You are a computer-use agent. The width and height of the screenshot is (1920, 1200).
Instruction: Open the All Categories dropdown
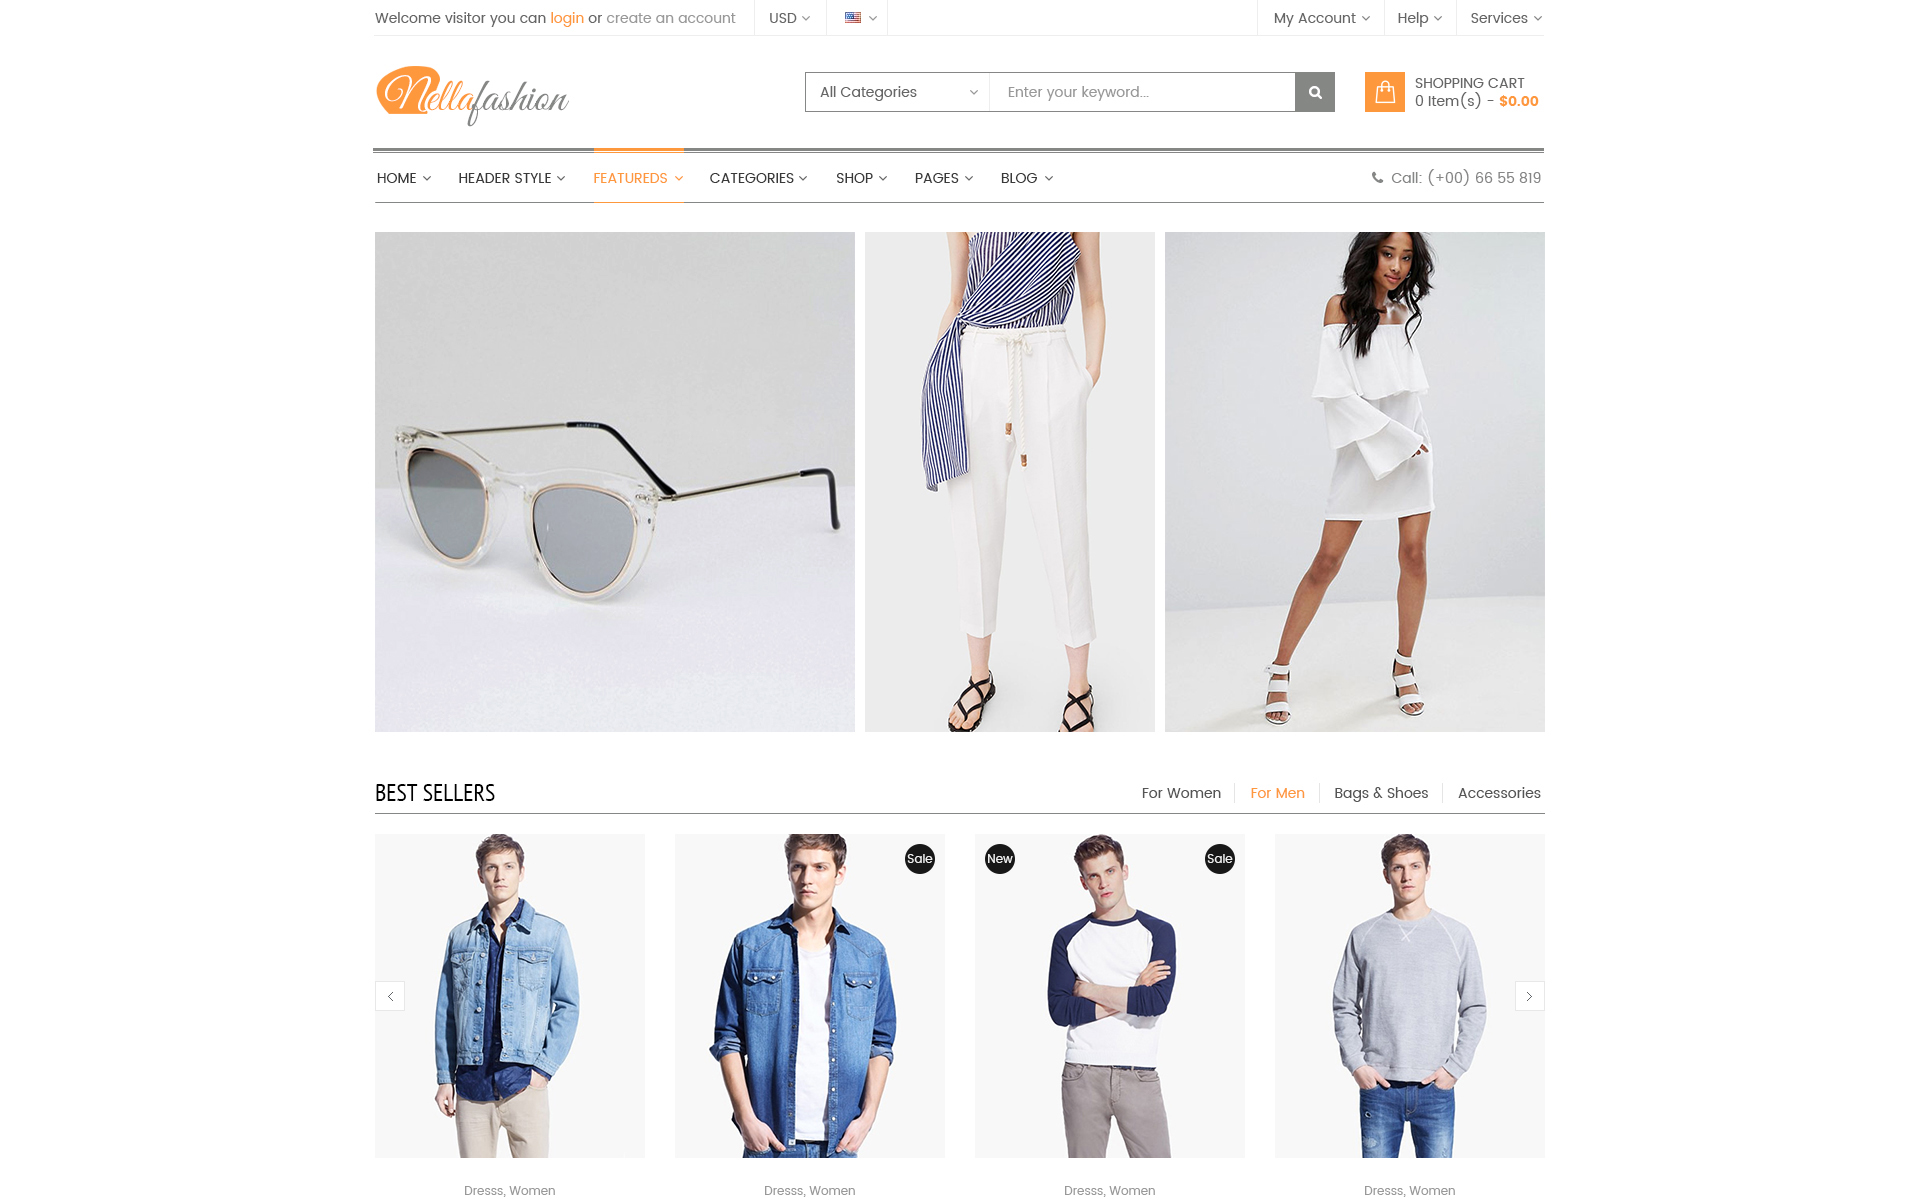pyautogui.click(x=897, y=92)
